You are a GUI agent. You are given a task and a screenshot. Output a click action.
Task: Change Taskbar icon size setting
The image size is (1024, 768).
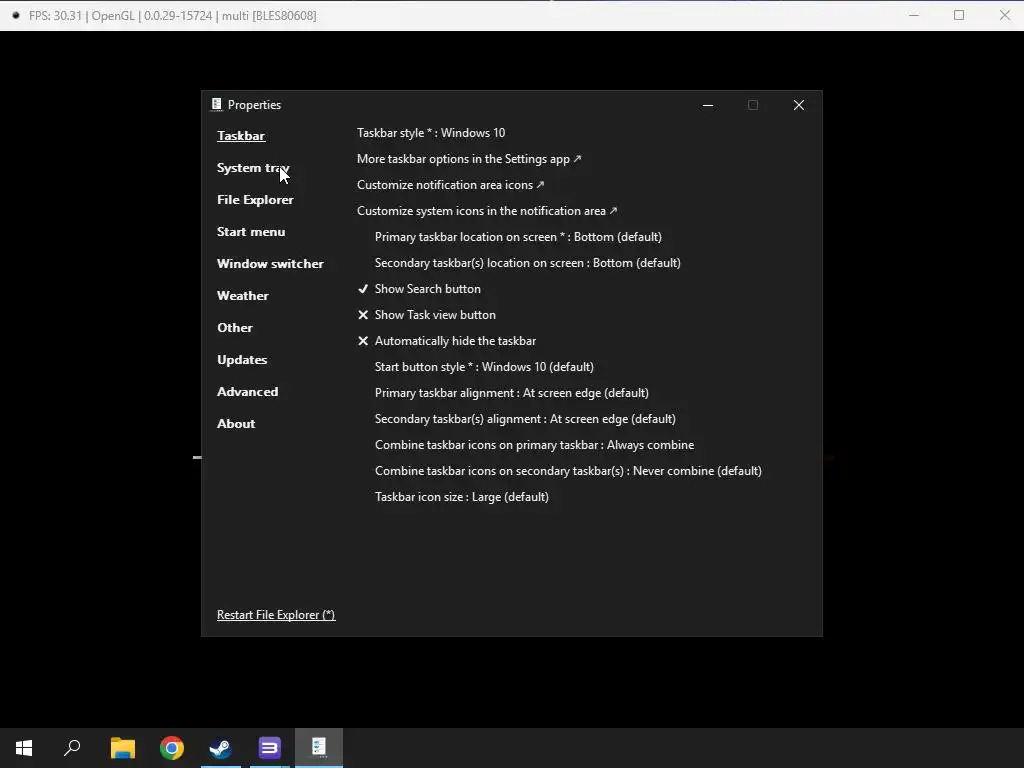(x=462, y=497)
